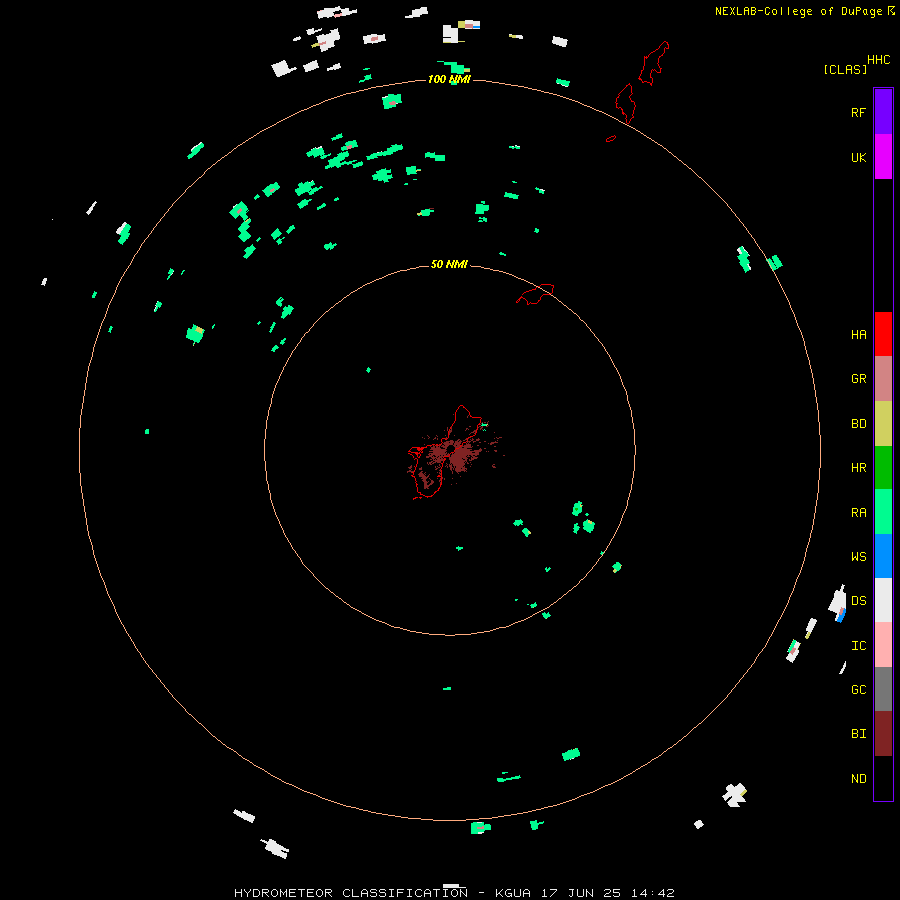
Task: Click the brown biological echo at radar center
Action: pyautogui.click(x=459, y=457)
